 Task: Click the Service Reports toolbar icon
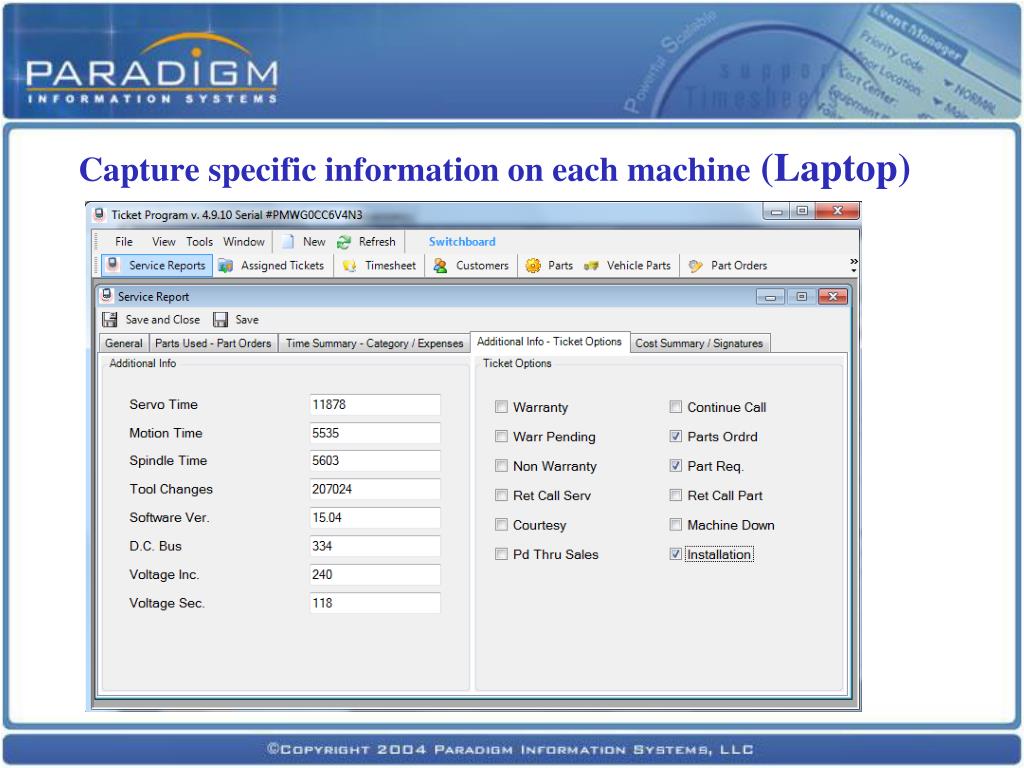(x=113, y=265)
